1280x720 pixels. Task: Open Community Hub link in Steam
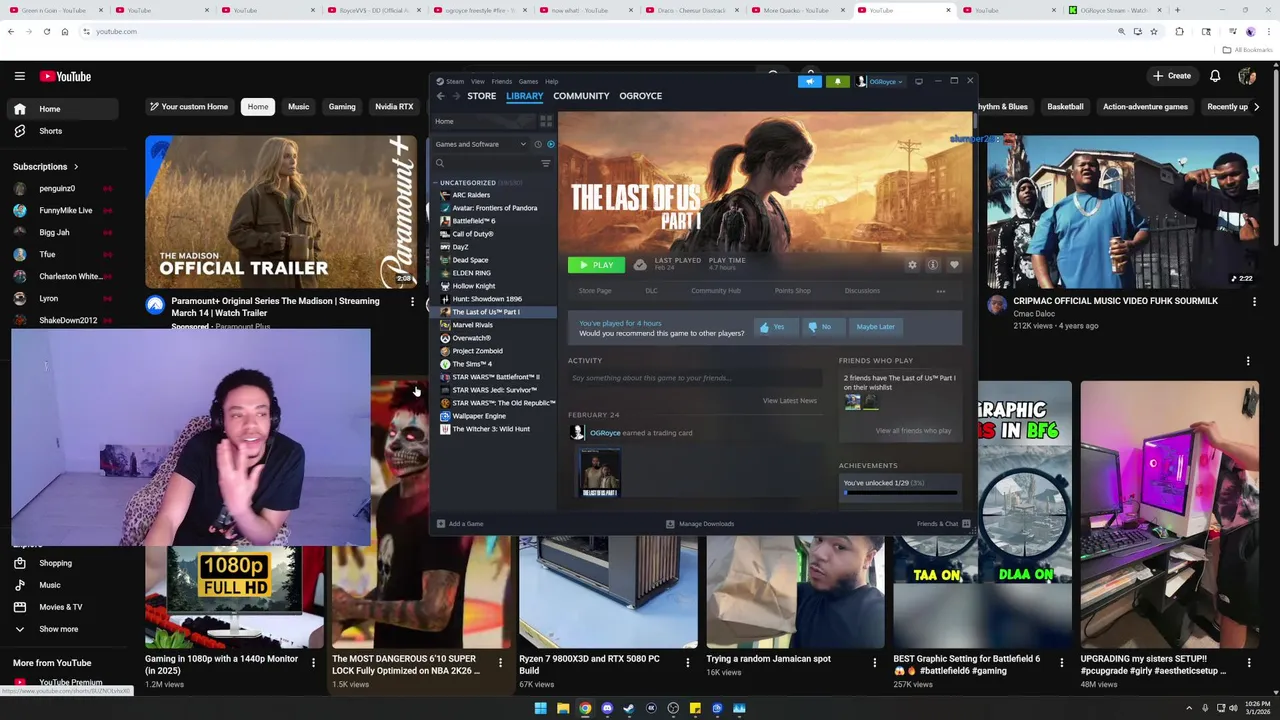click(716, 291)
